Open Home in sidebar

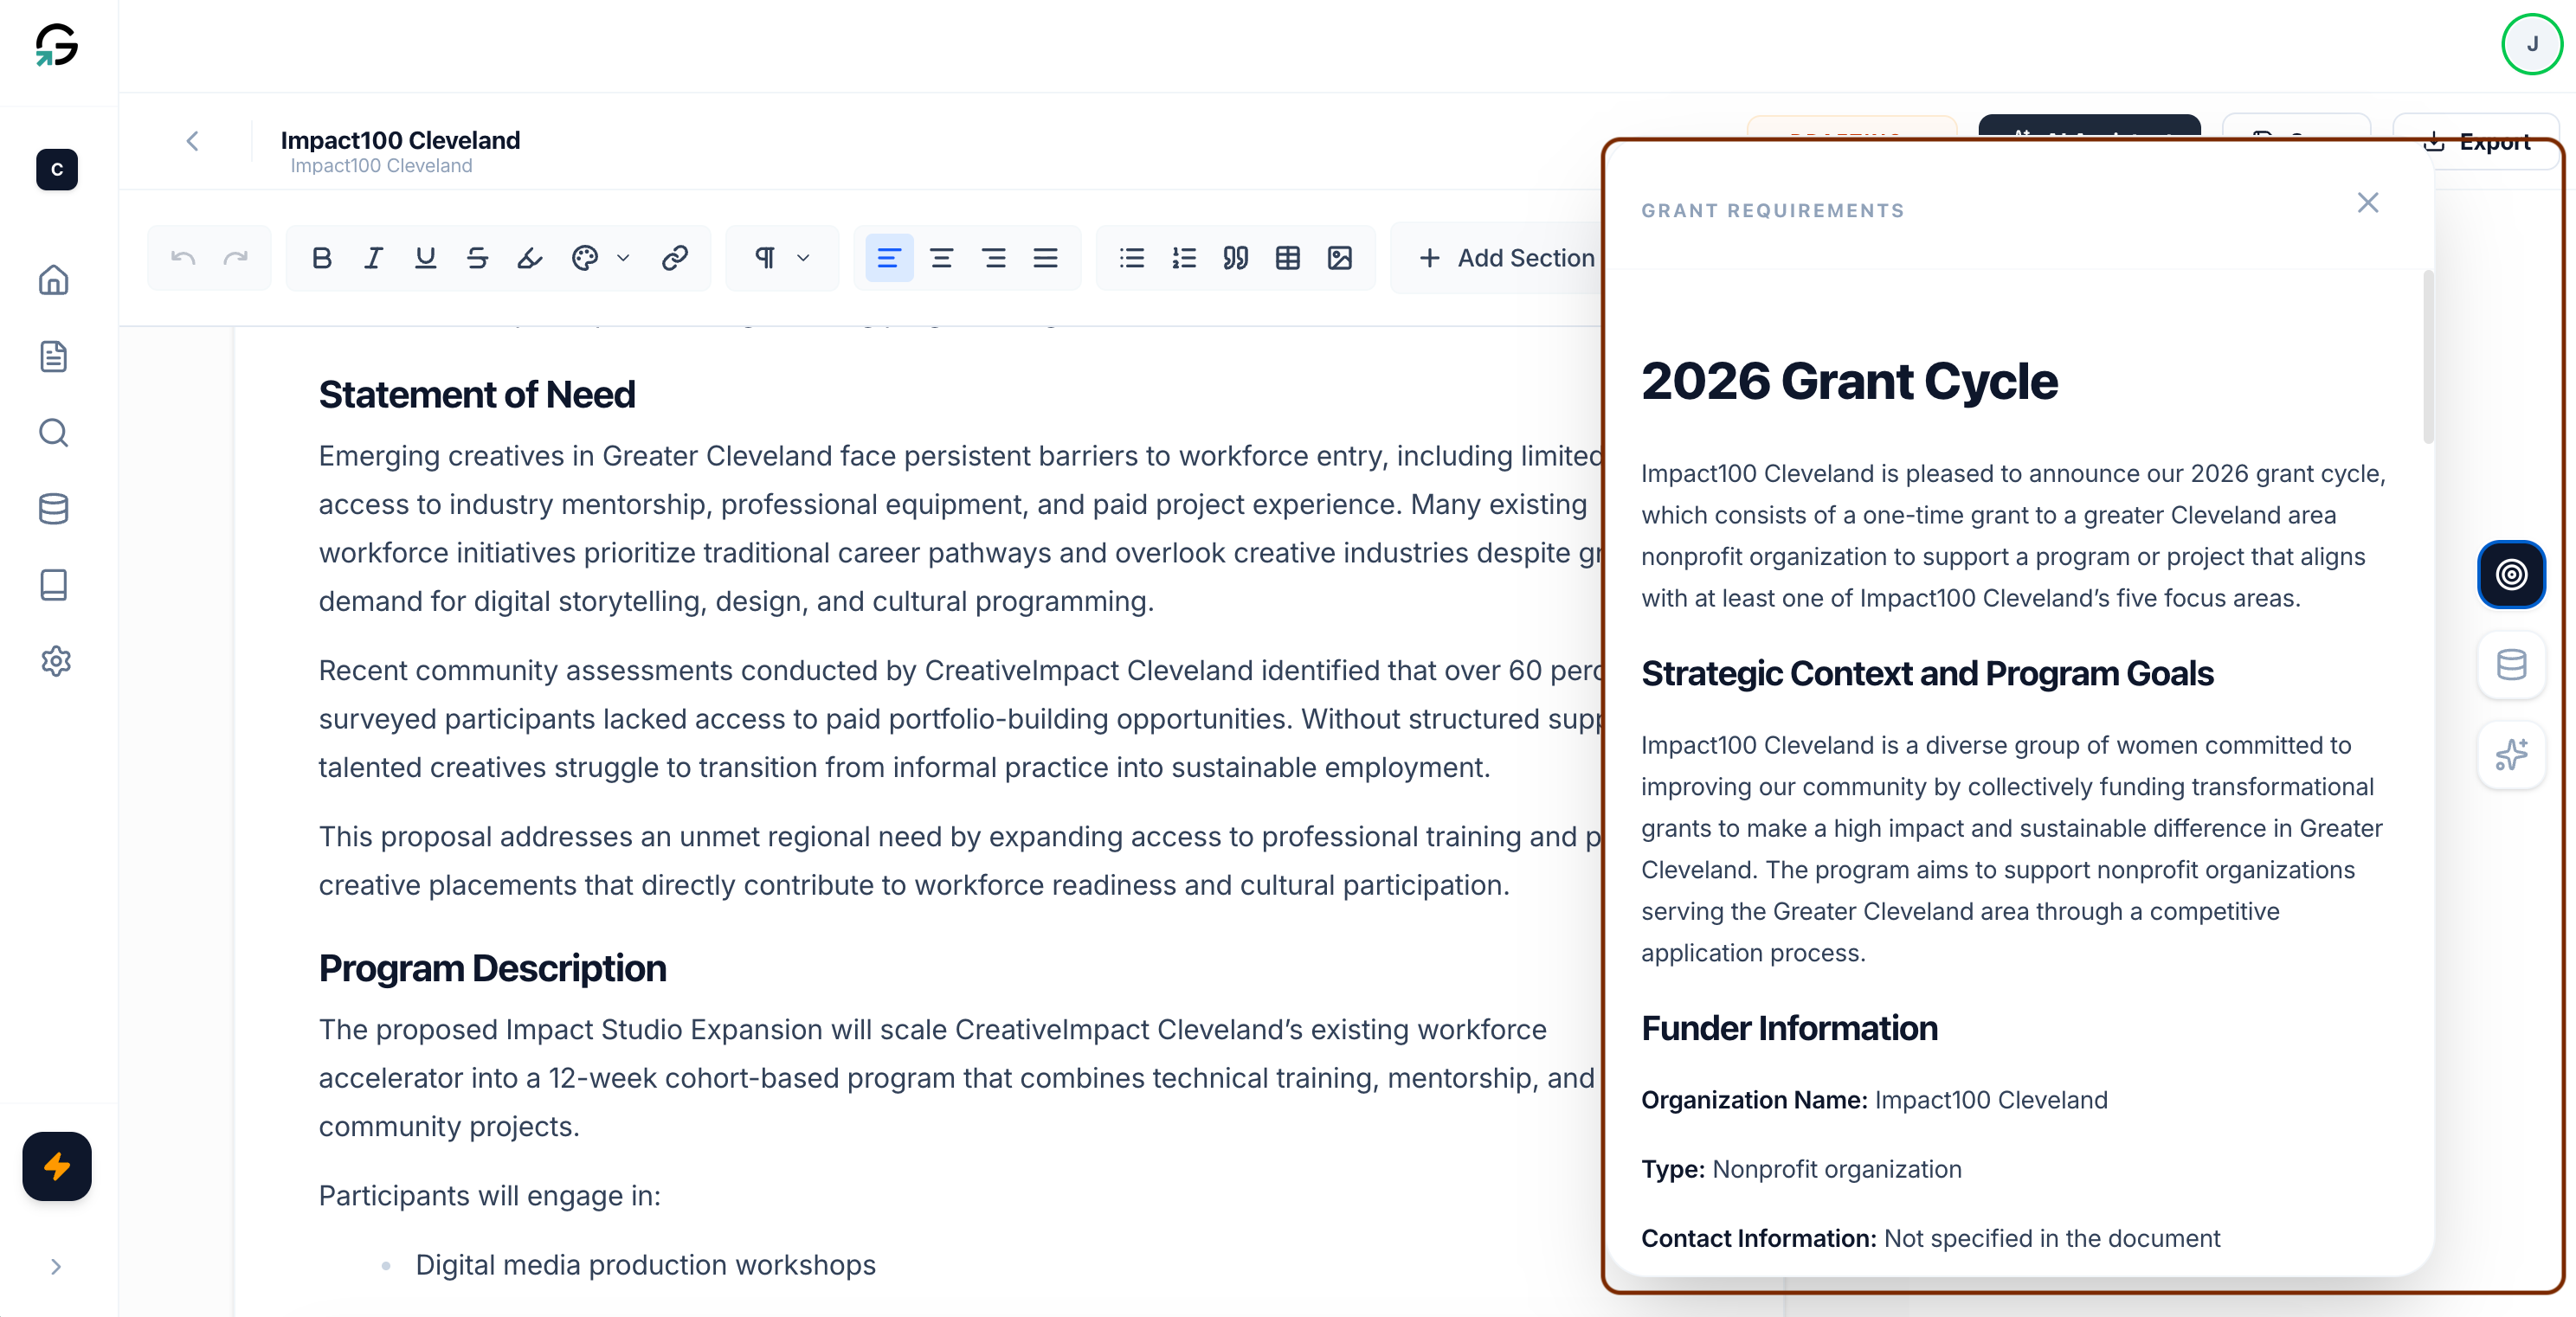tap(54, 280)
